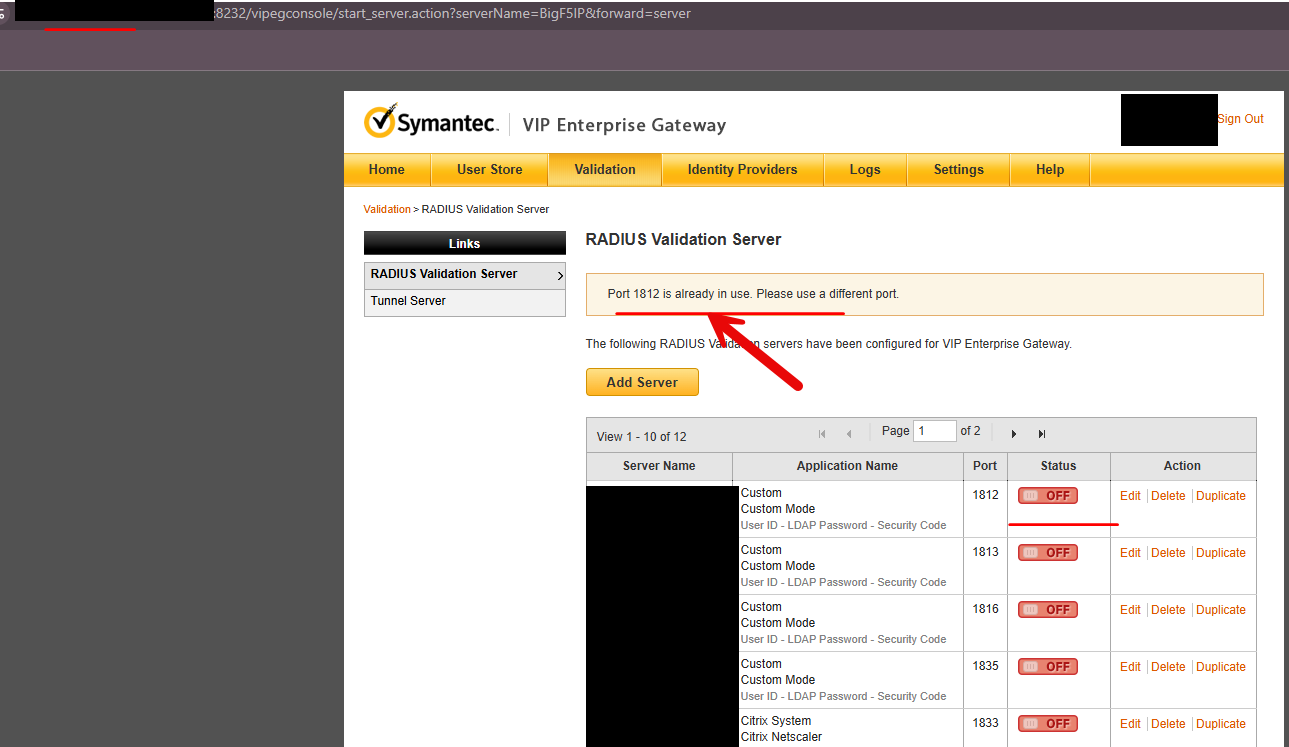Open the User Store tab
1289x747 pixels.
(x=490, y=170)
